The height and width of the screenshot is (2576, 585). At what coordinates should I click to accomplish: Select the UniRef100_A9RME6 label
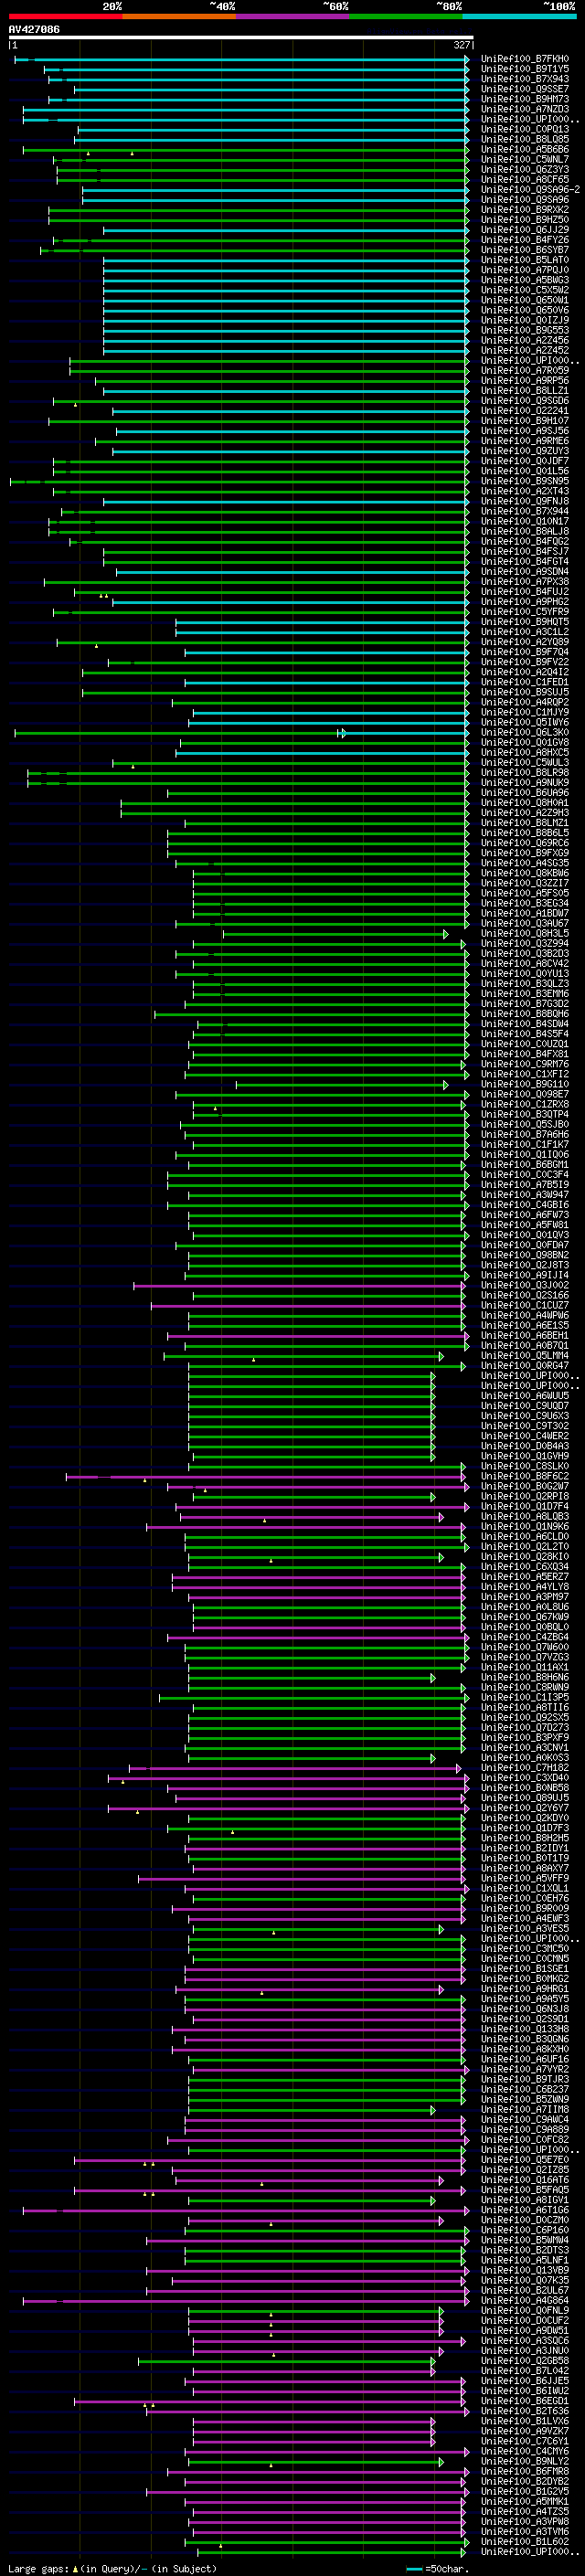[x=525, y=441]
